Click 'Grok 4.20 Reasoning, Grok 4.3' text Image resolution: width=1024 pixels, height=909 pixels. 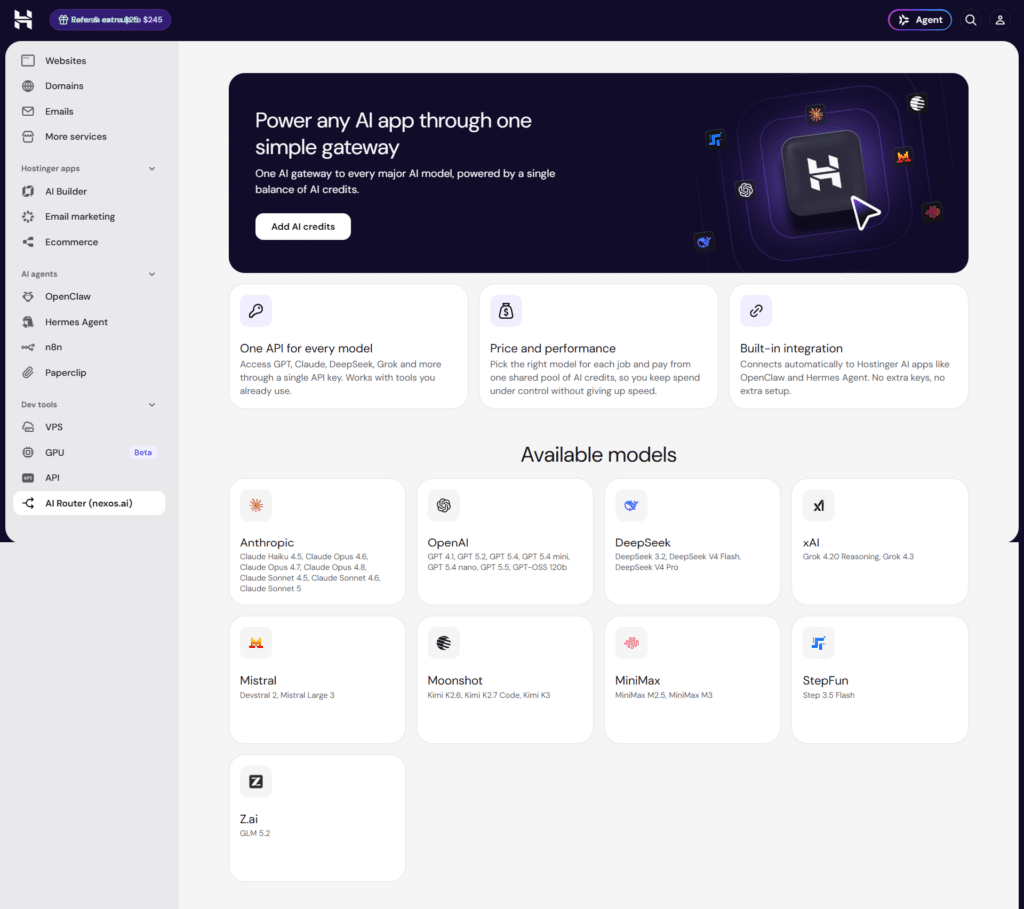(x=858, y=557)
